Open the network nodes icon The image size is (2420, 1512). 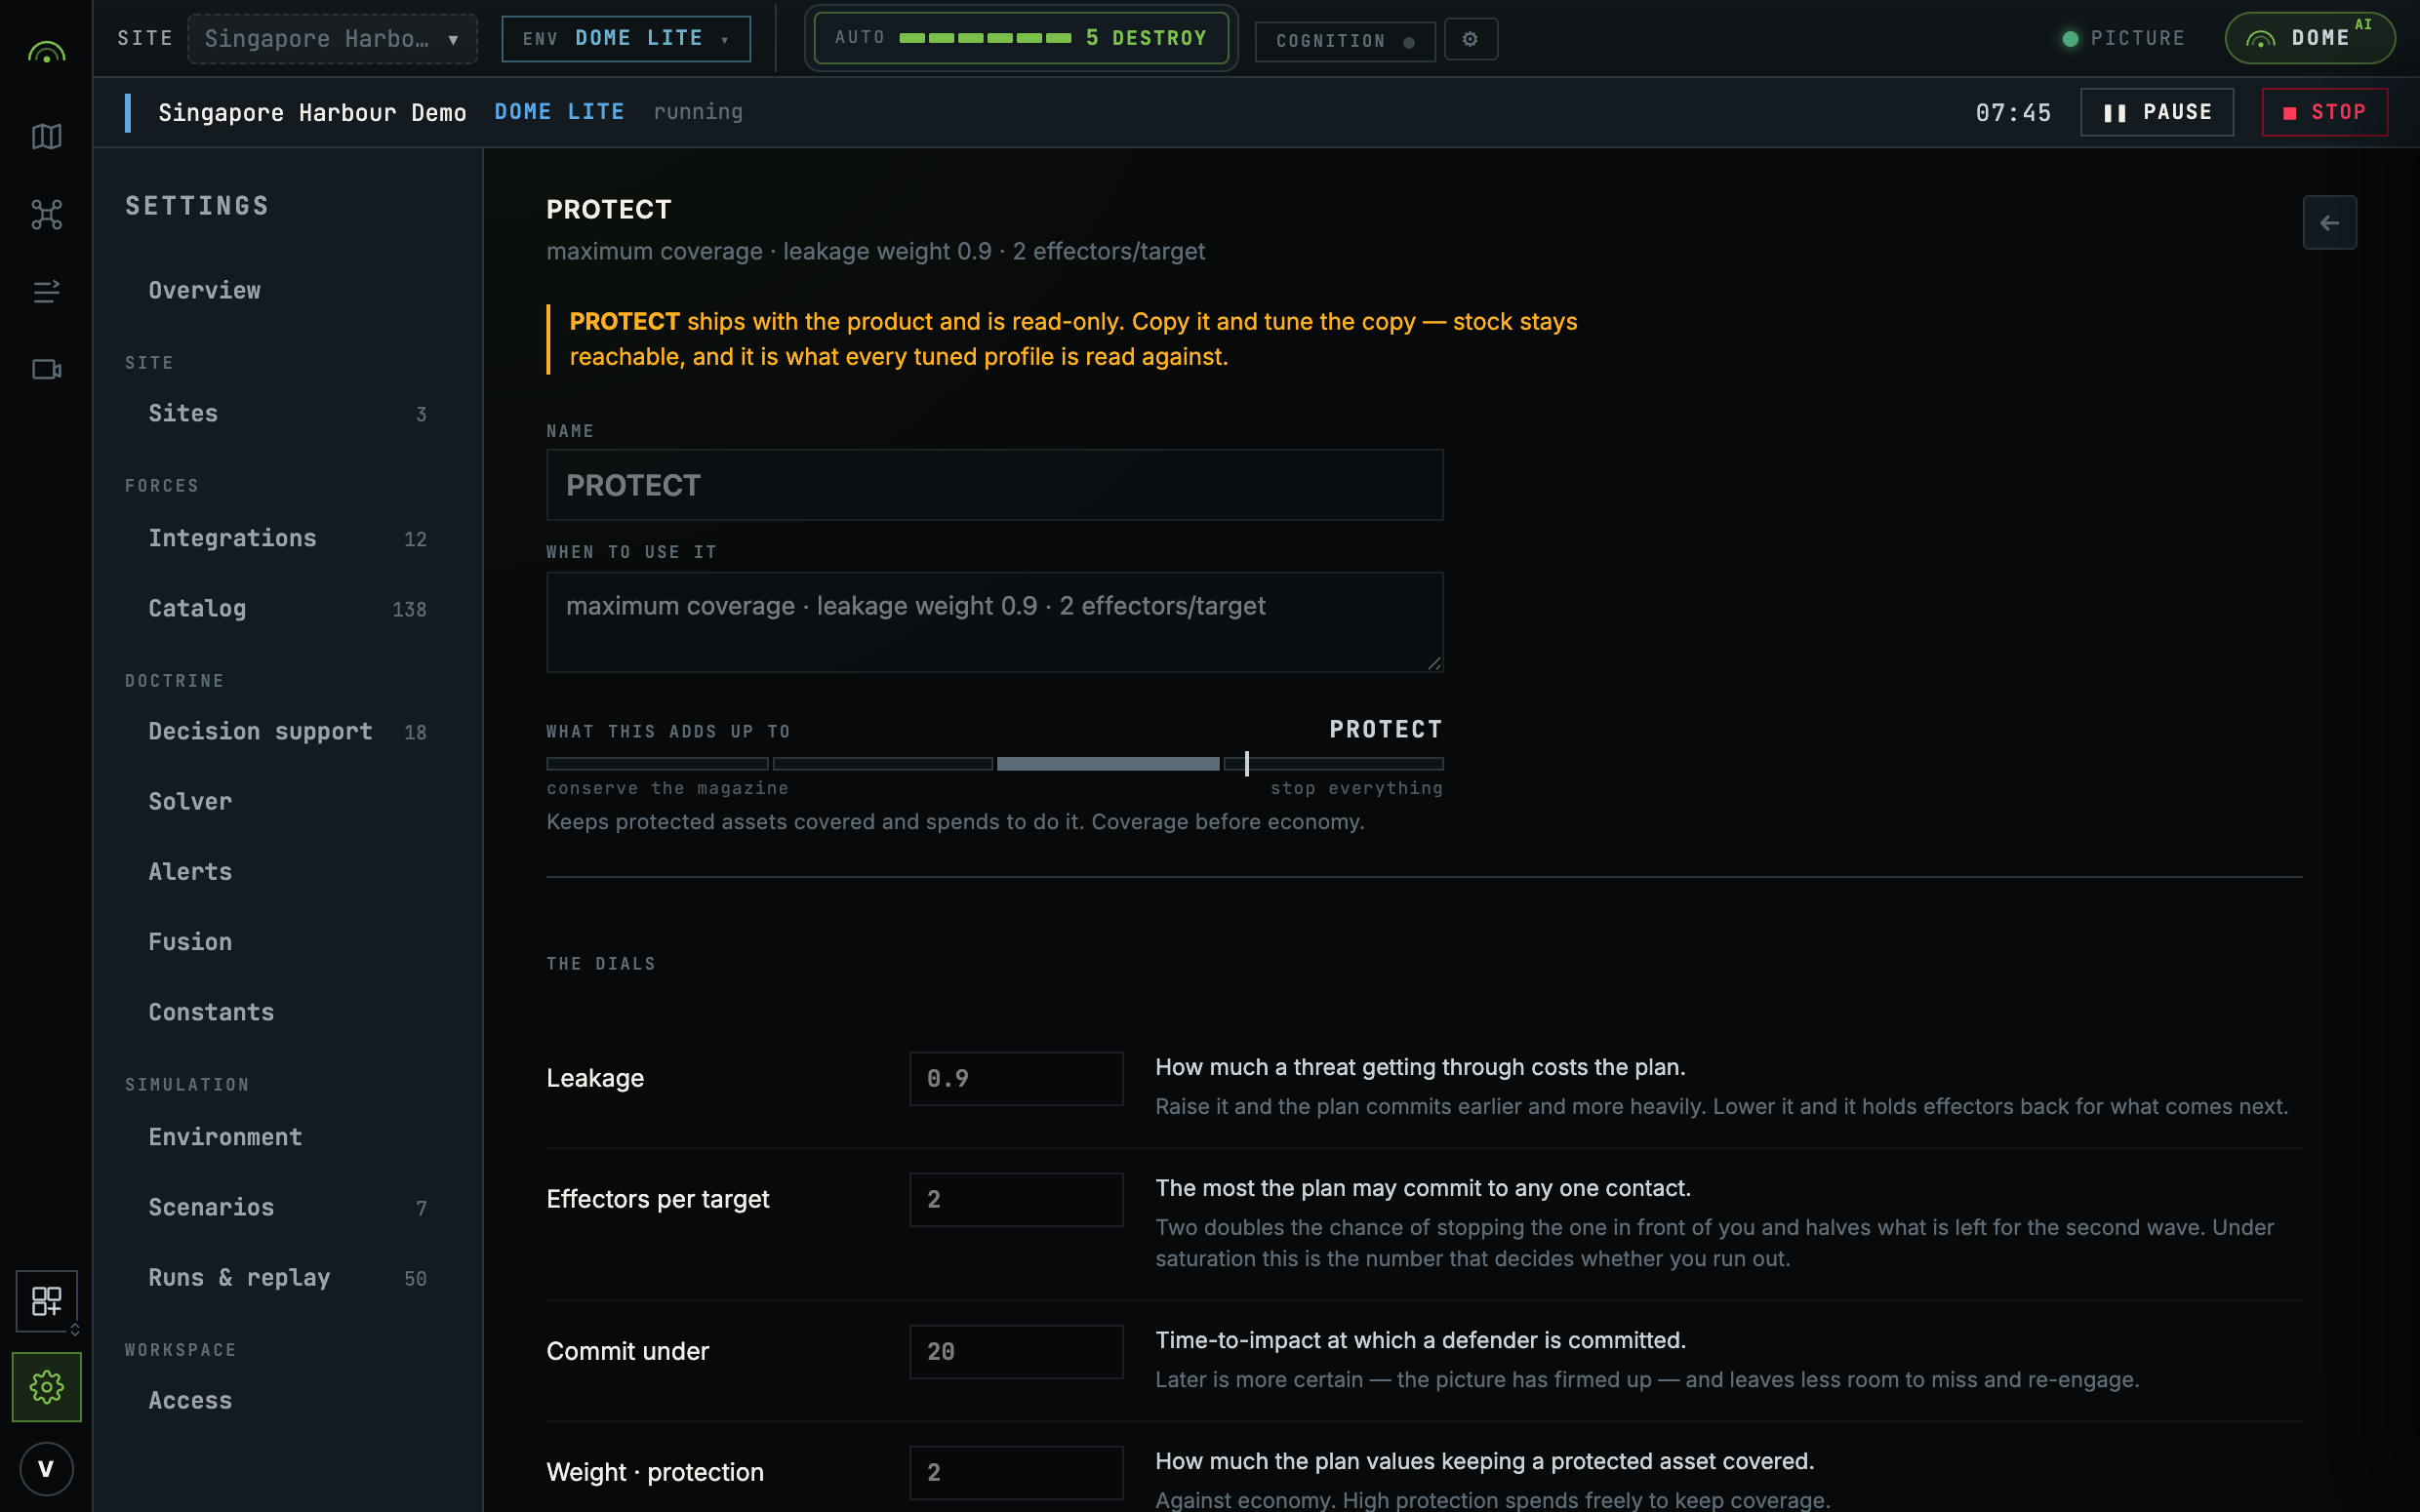coord(46,214)
